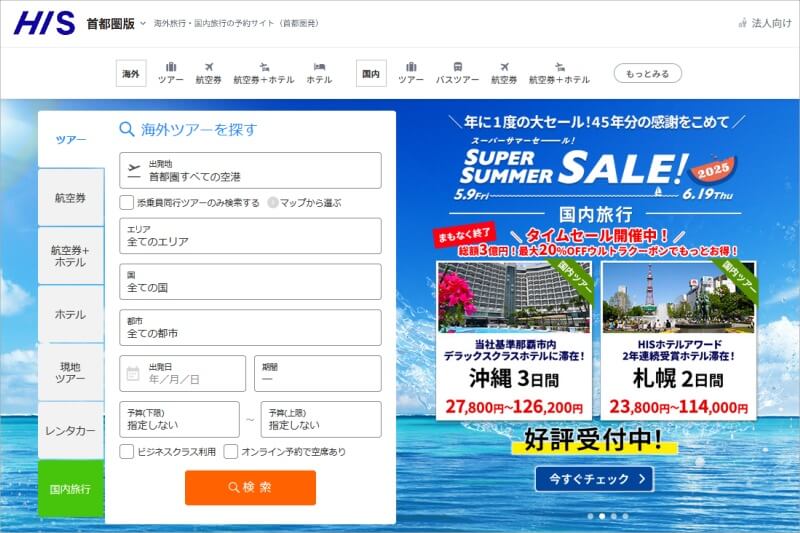Open the 法人向け corporate link
This screenshot has height=533, width=800.
(x=765, y=23)
